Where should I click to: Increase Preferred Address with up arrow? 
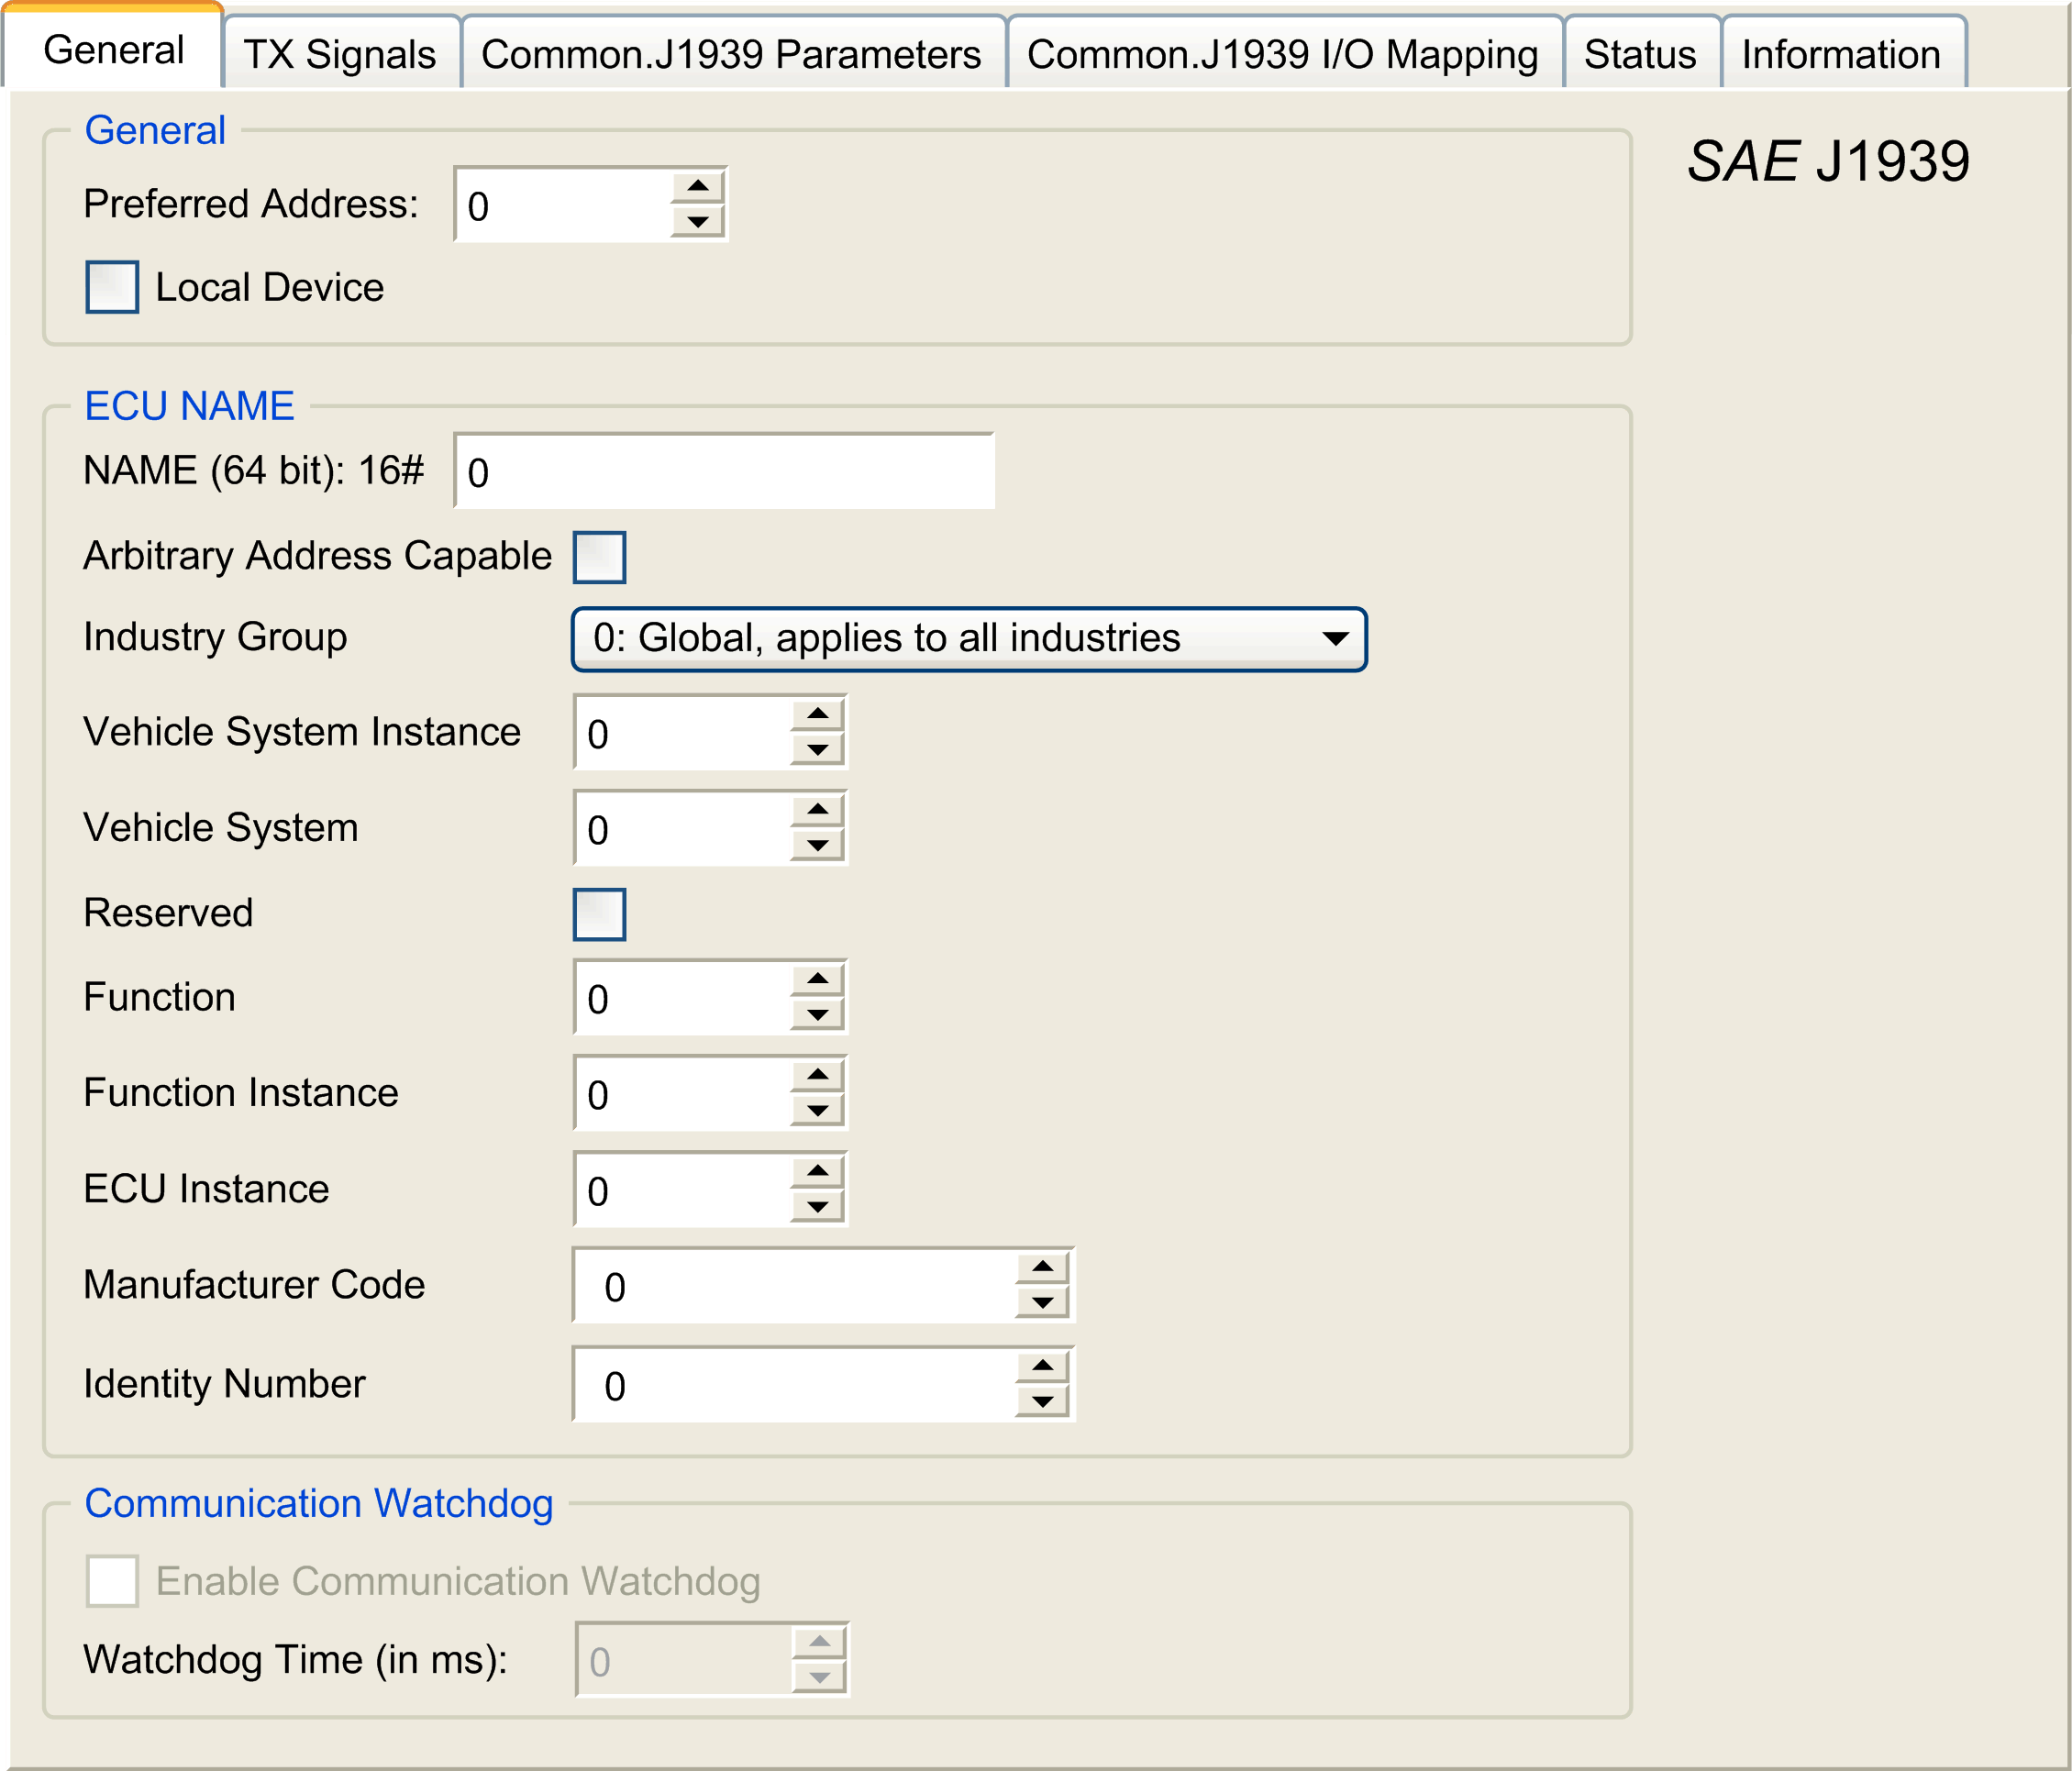[697, 187]
